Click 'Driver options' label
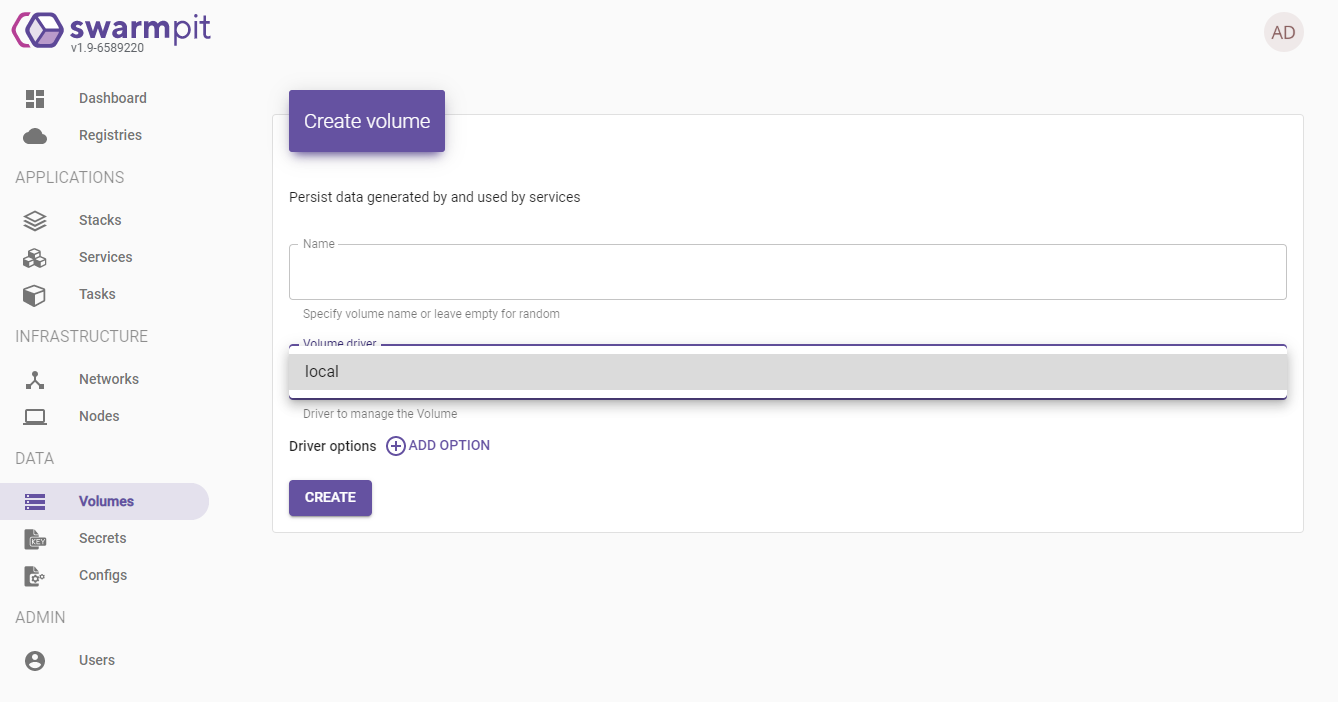This screenshot has height=702, width=1338. pyautogui.click(x=333, y=446)
